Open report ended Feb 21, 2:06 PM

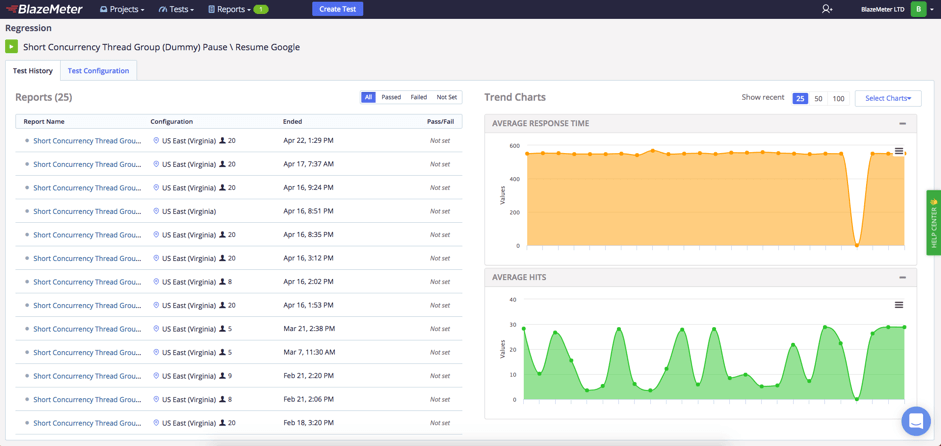point(87,400)
